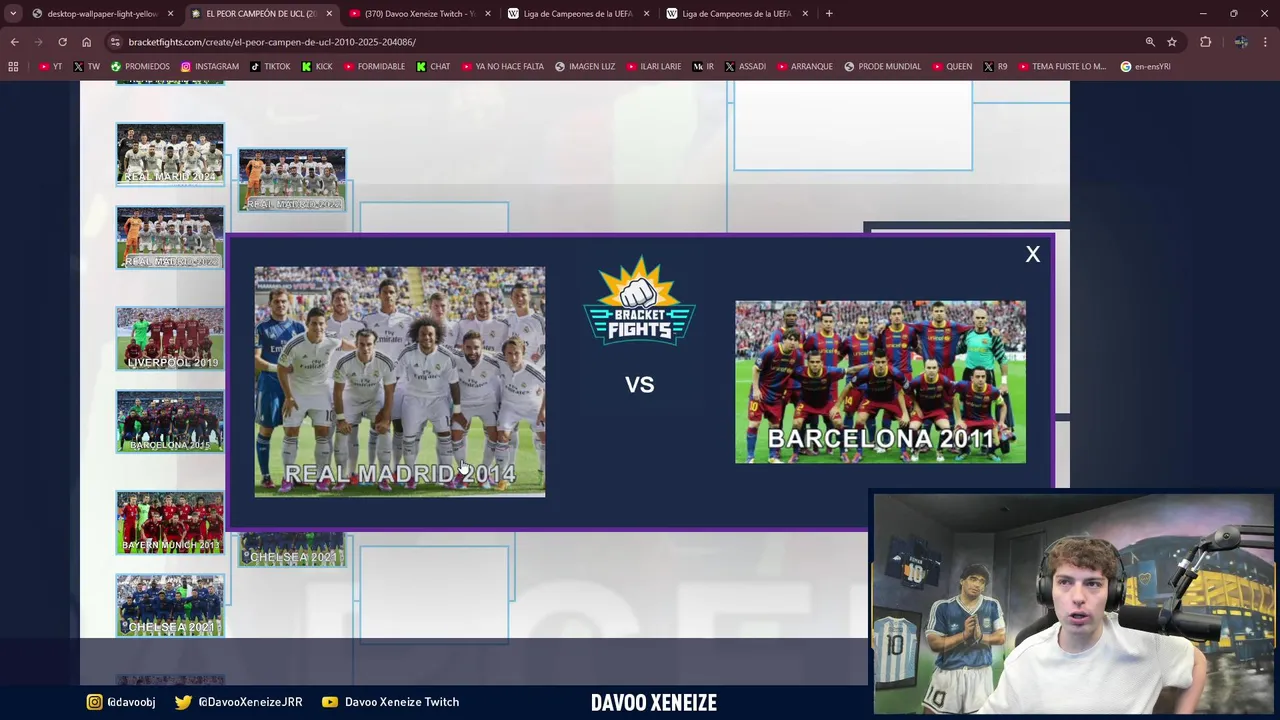
Task: Close the Davoo Xeneize Twitch tab
Action: coord(488,14)
